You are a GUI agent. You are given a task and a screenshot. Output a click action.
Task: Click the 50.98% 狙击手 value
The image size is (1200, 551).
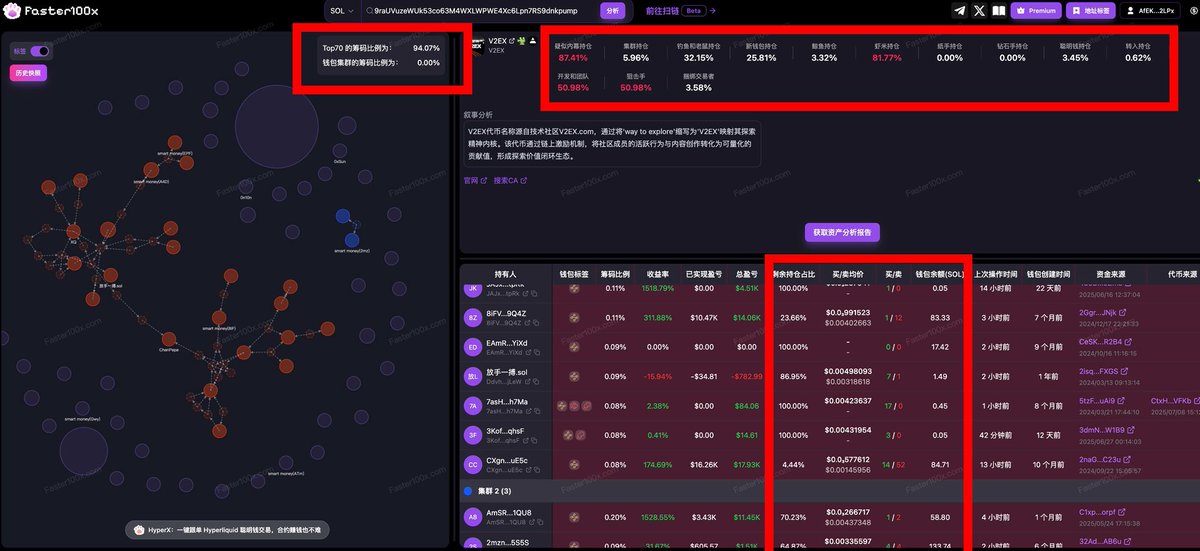click(636, 88)
